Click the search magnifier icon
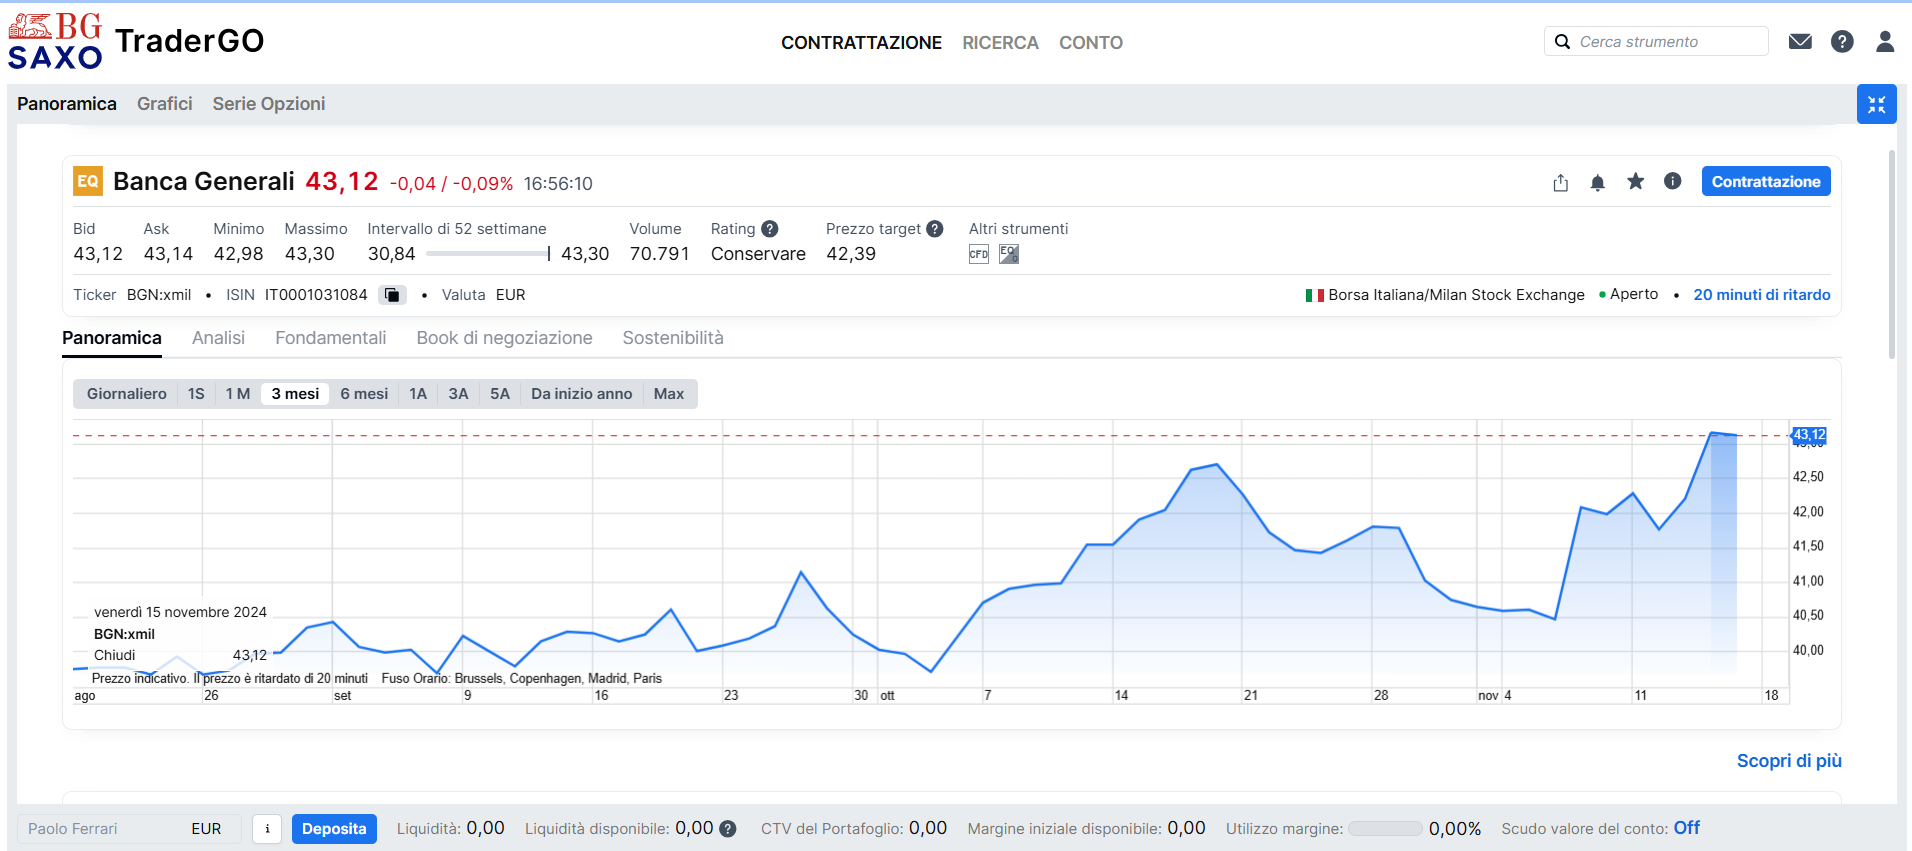 coord(1562,41)
